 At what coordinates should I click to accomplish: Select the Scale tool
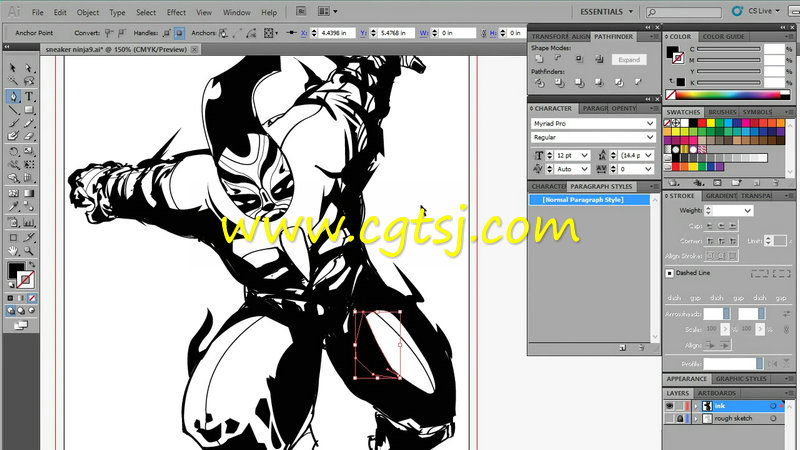[x=29, y=151]
